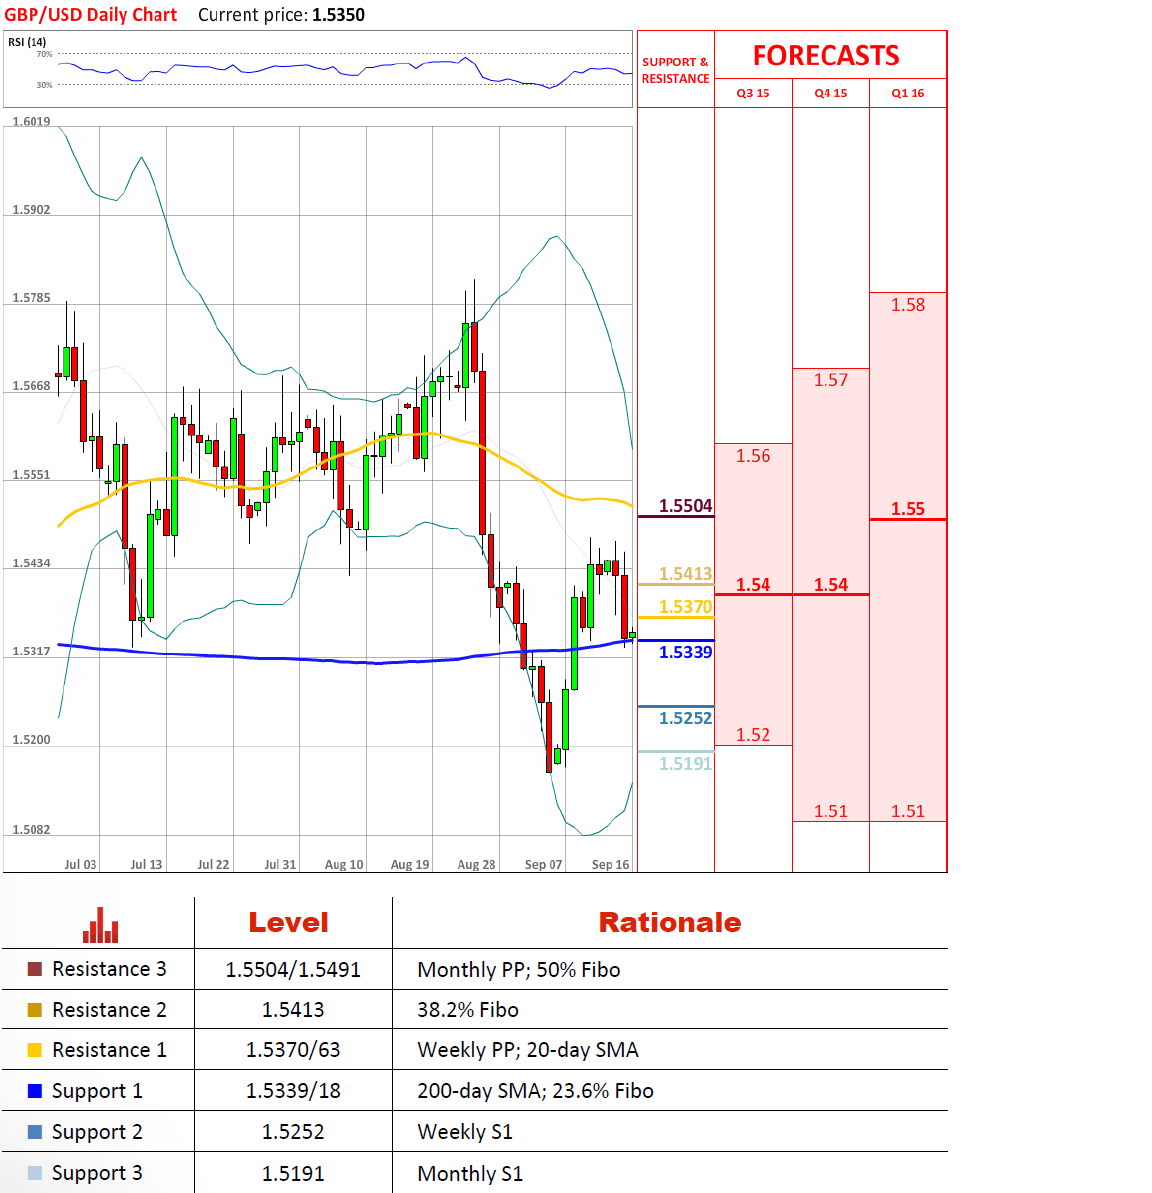Click the Weekly PP; 20-day SMA rationale
This screenshot has height=1193, width=1152.
tap(527, 1051)
